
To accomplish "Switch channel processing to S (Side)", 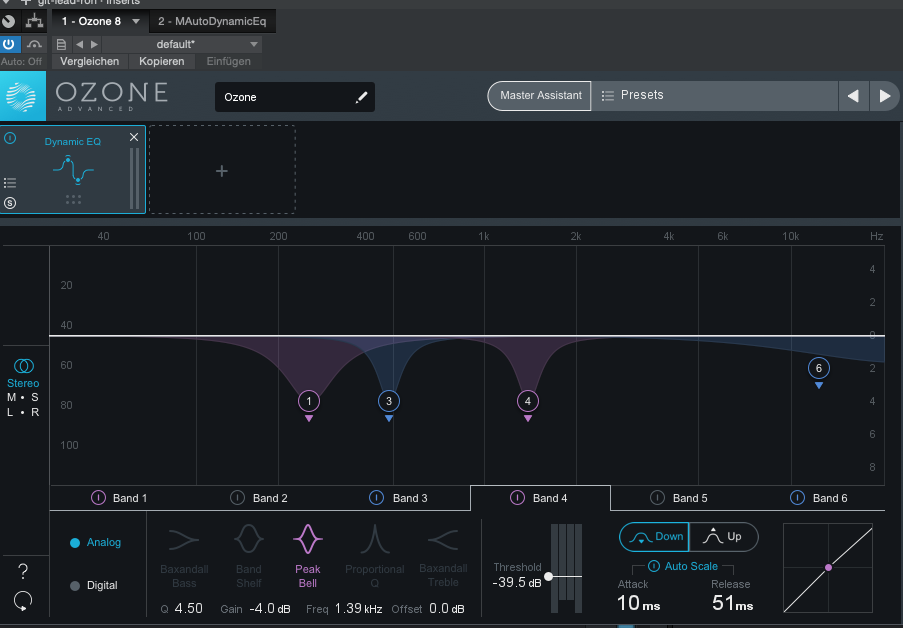I will (x=35, y=397).
